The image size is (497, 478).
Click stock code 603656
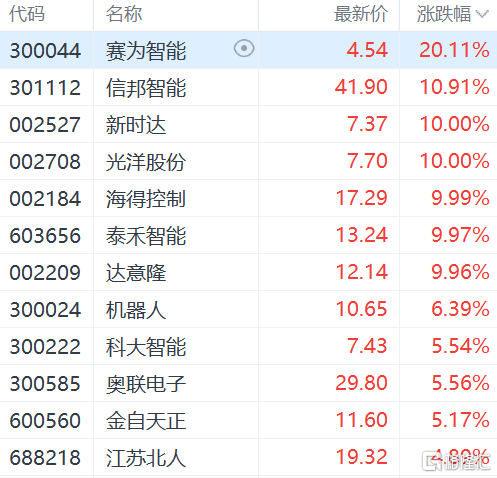tap(45, 236)
